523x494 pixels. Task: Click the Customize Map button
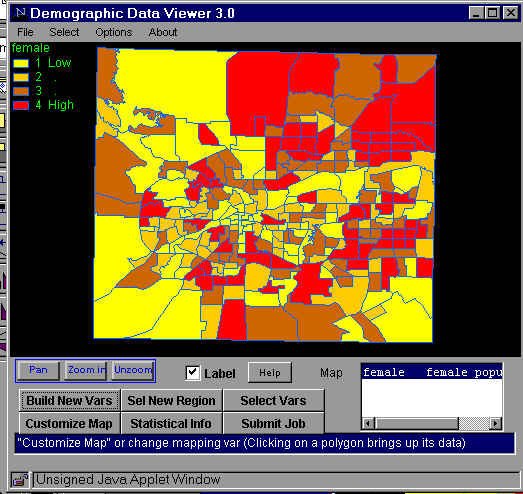point(69,423)
